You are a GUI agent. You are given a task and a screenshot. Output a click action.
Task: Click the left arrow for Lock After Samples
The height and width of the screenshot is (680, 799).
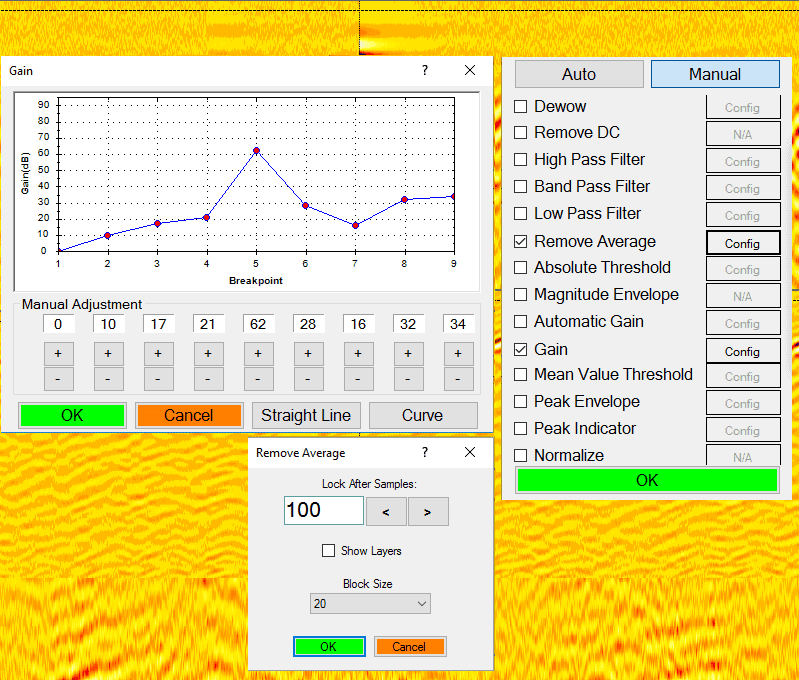tap(387, 511)
